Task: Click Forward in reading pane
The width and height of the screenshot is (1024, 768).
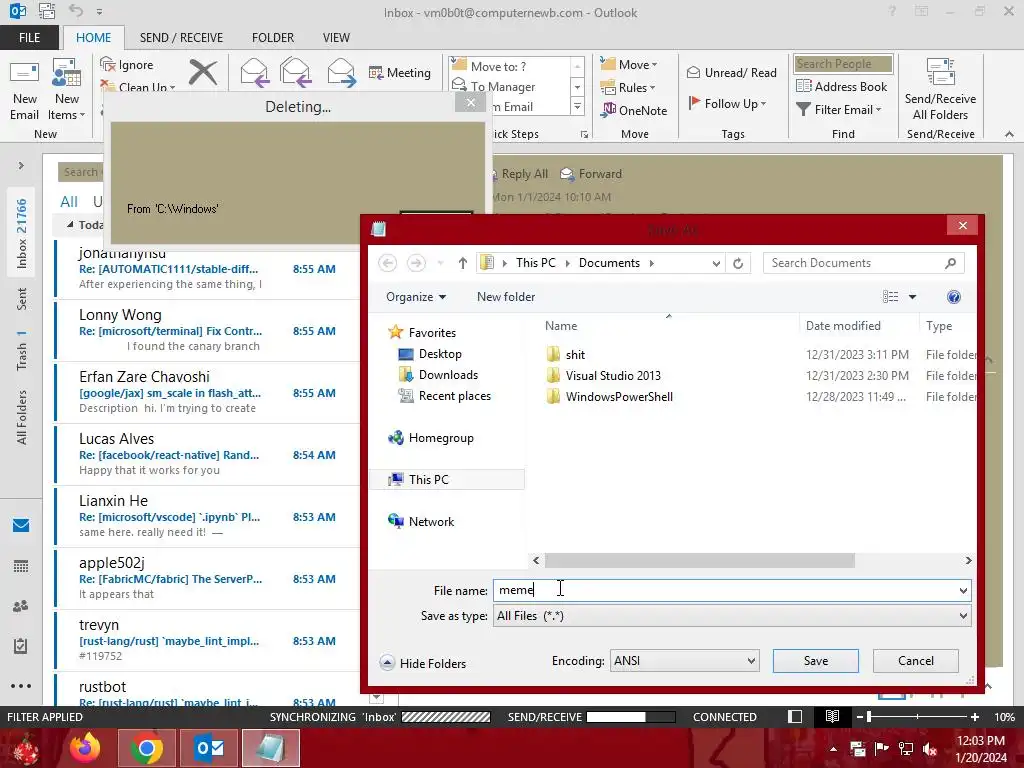Action: tap(591, 174)
